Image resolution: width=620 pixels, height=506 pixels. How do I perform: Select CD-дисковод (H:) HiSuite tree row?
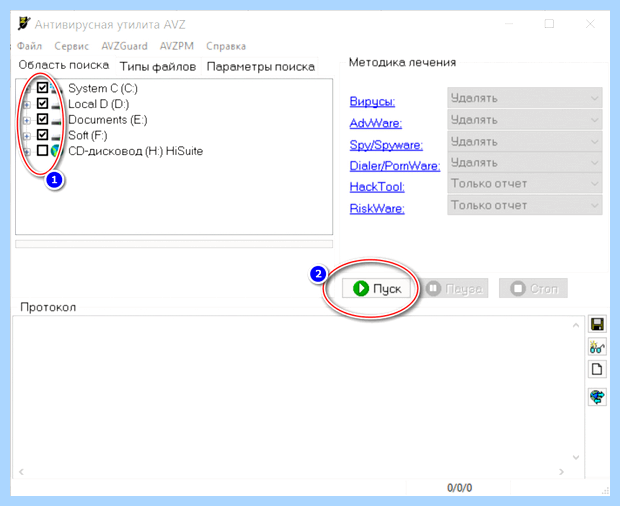tap(136, 151)
